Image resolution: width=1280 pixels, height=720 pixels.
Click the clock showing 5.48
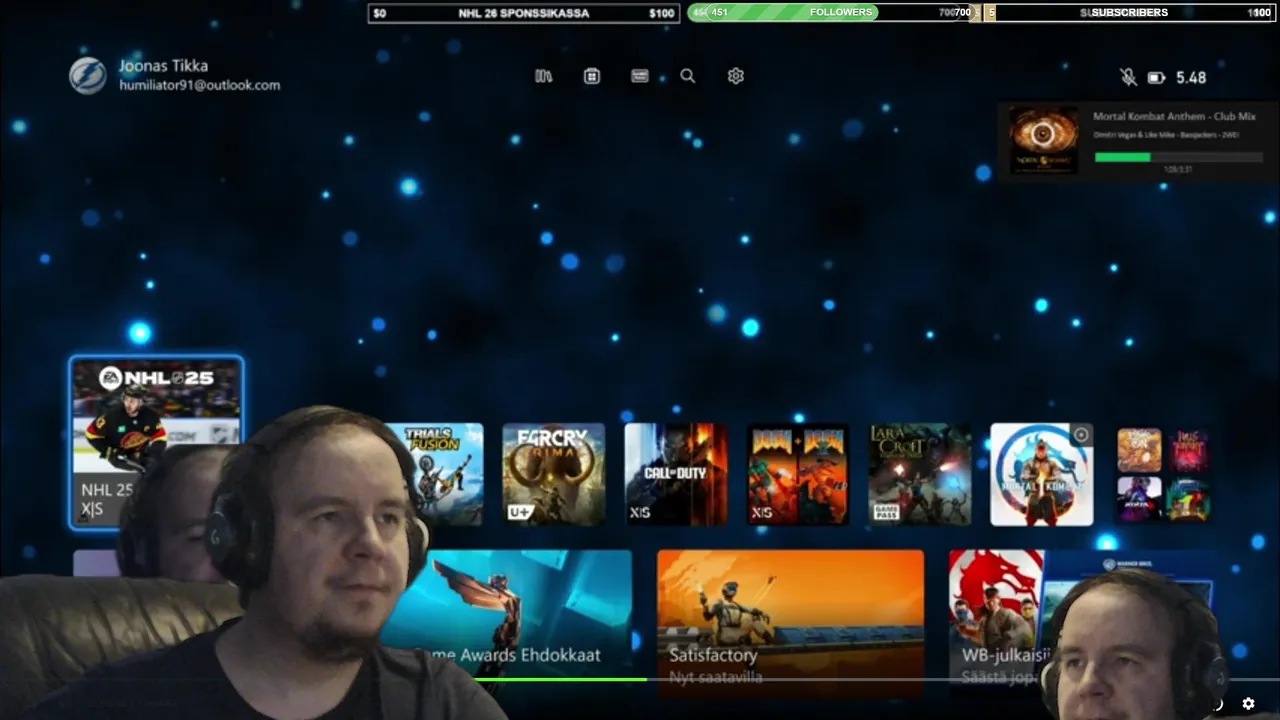[1191, 77]
